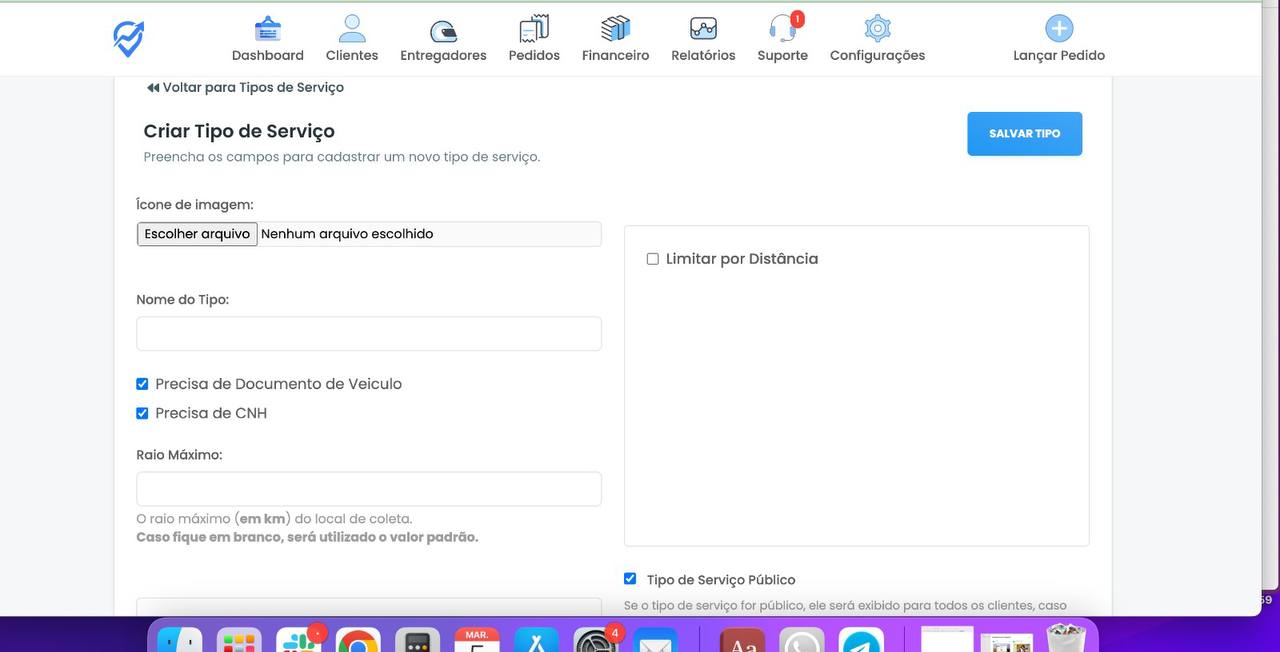View Pedidos using the receipt icon

pyautogui.click(x=533, y=27)
